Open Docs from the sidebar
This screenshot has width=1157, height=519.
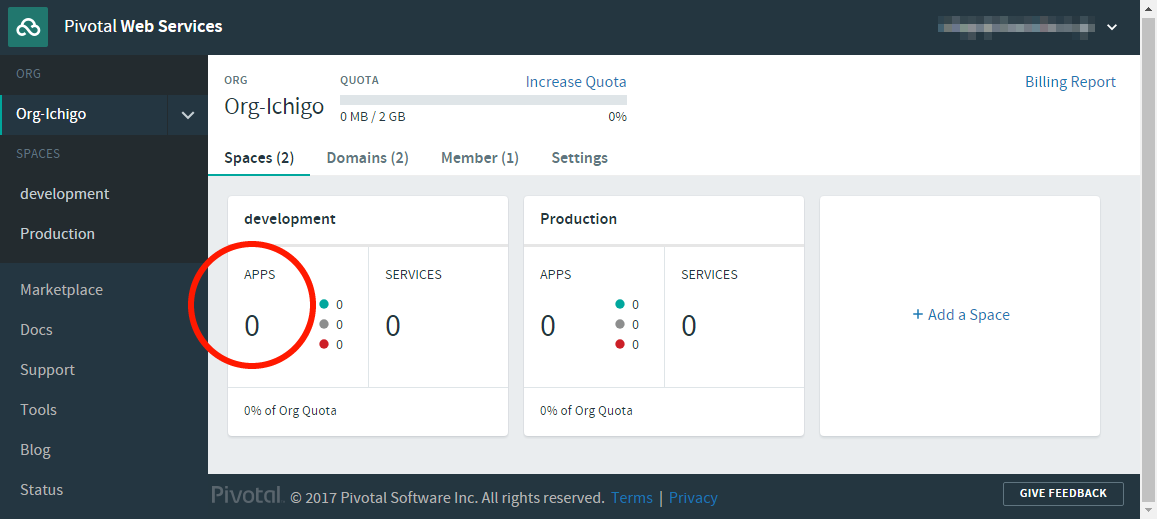36,329
